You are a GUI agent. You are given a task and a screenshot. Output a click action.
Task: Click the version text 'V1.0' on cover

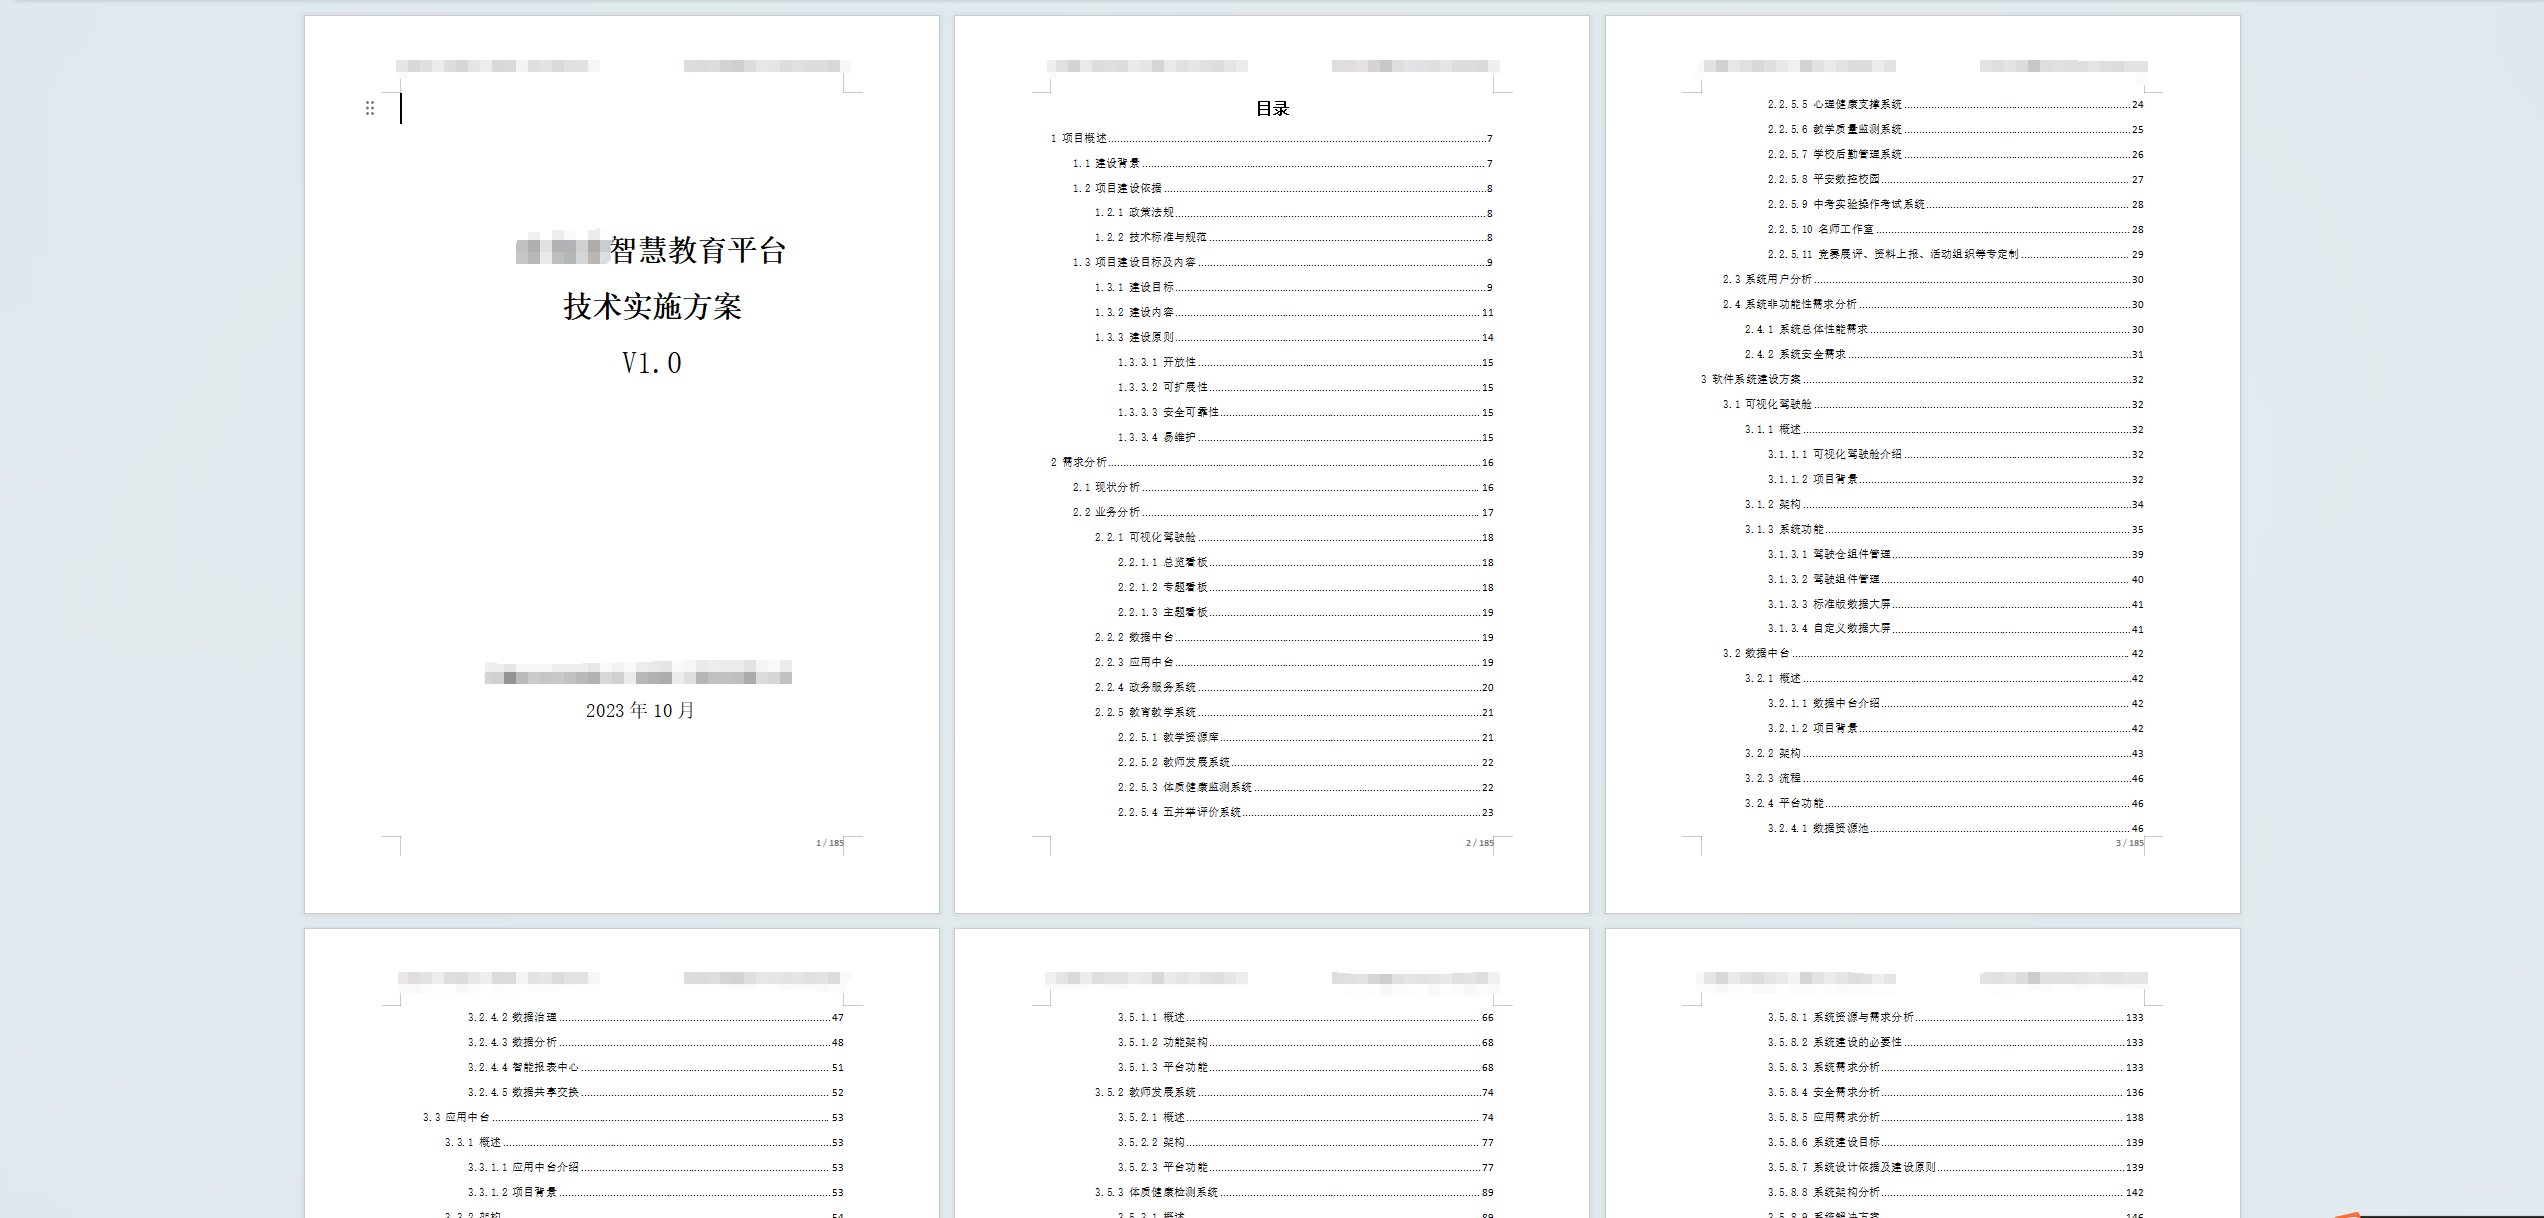(x=651, y=363)
